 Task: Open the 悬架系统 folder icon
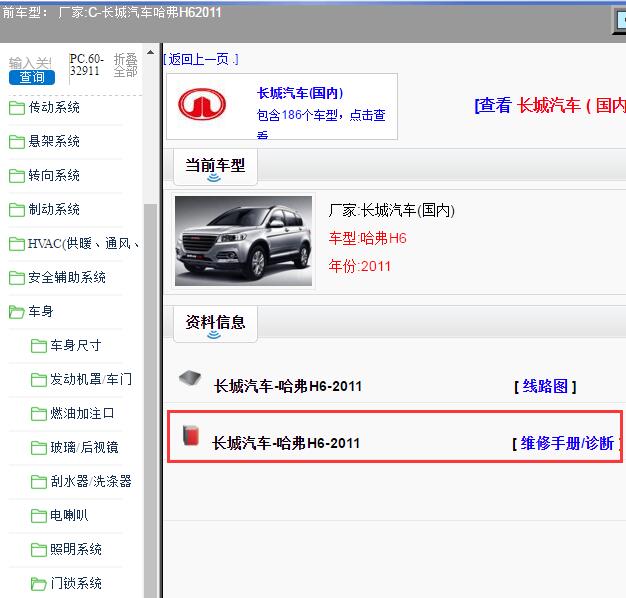point(17,142)
